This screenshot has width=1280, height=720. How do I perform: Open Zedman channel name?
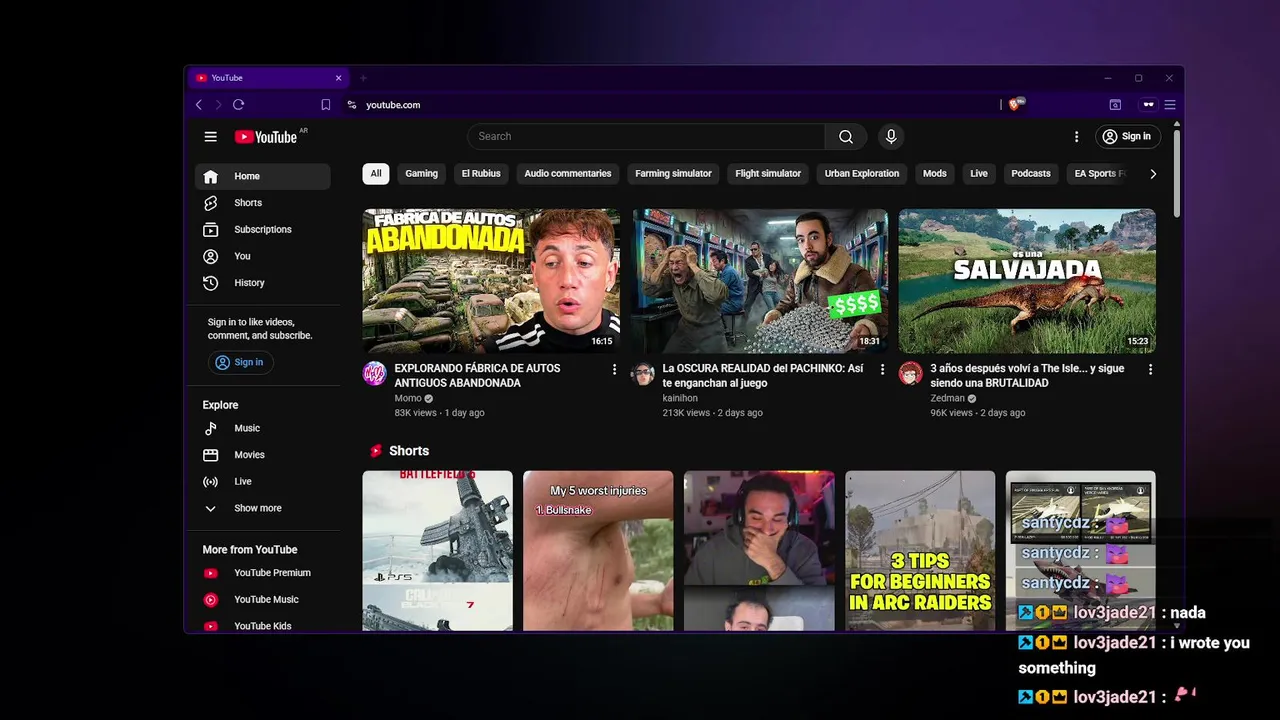pyautogui.click(x=947, y=398)
